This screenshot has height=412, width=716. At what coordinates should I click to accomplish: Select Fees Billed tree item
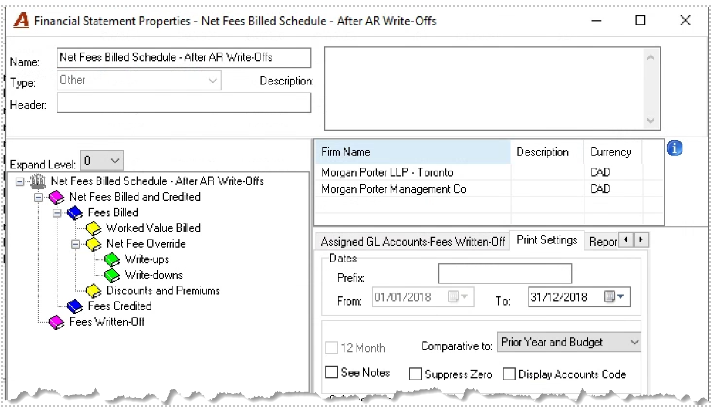(x=113, y=212)
